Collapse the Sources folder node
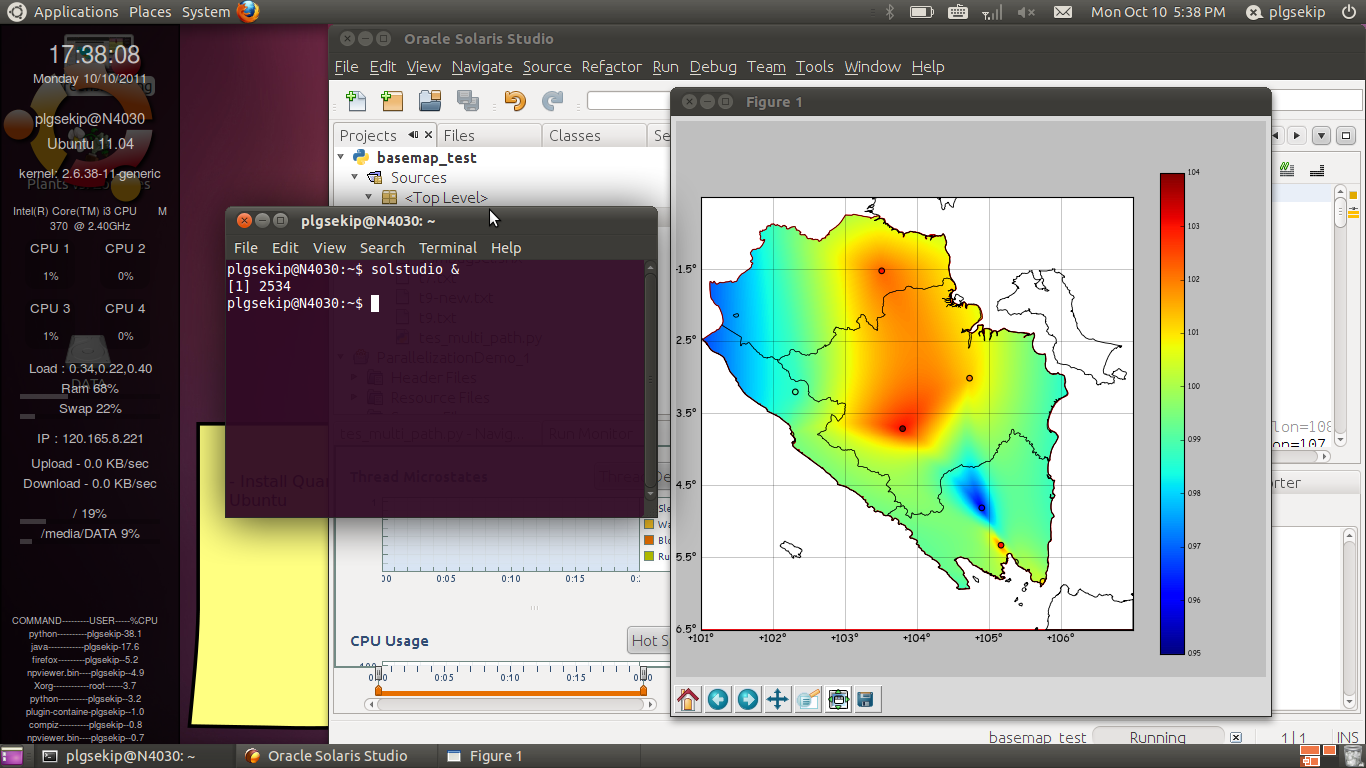This screenshot has width=1366, height=768. click(355, 177)
